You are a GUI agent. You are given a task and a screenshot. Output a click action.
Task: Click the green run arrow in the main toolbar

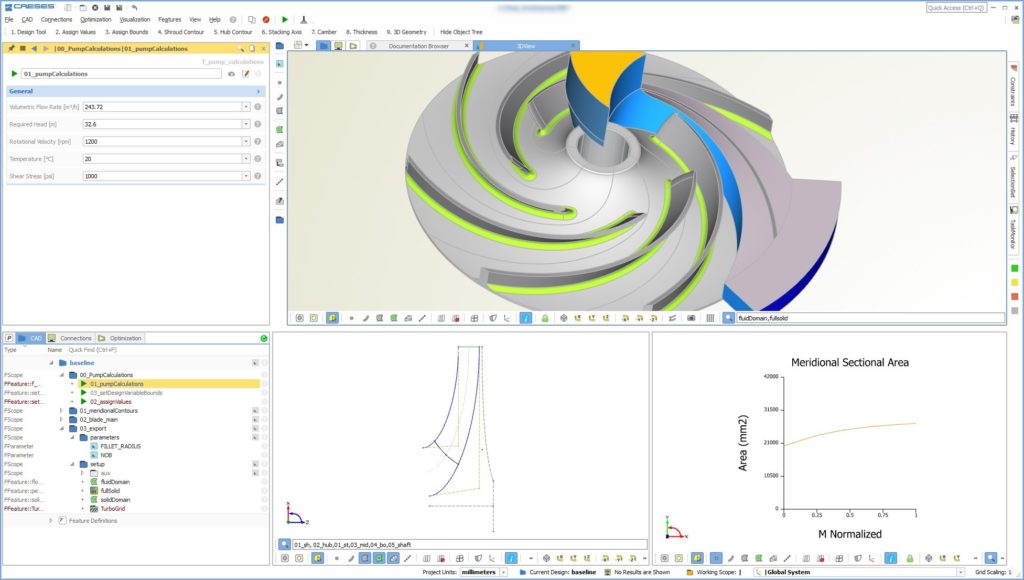tap(285, 18)
